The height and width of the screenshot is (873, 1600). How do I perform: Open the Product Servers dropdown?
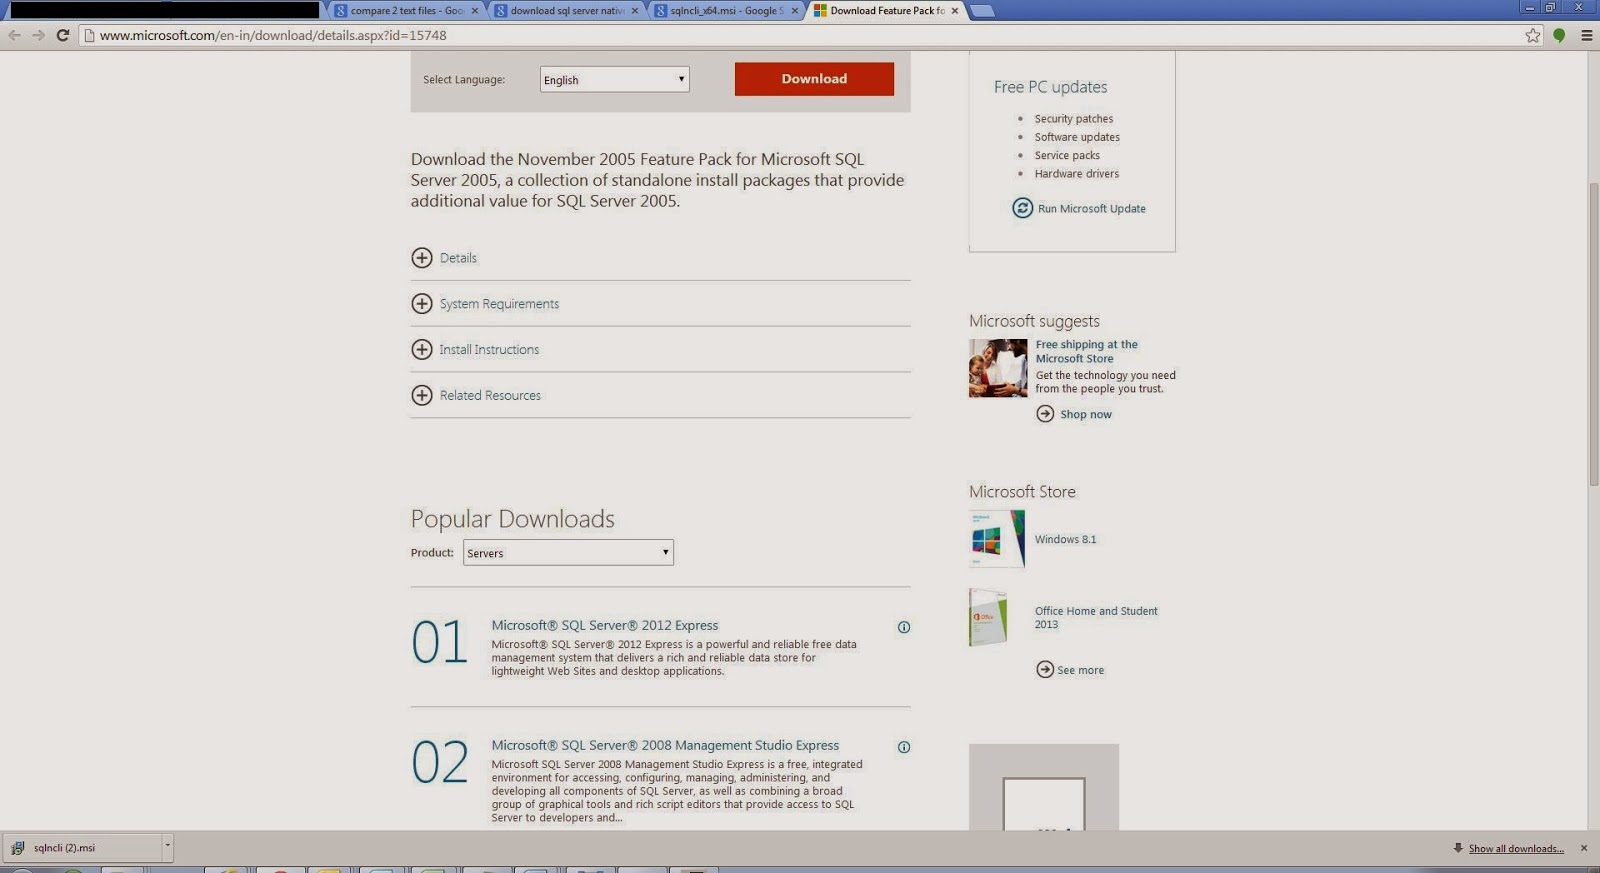click(x=568, y=553)
